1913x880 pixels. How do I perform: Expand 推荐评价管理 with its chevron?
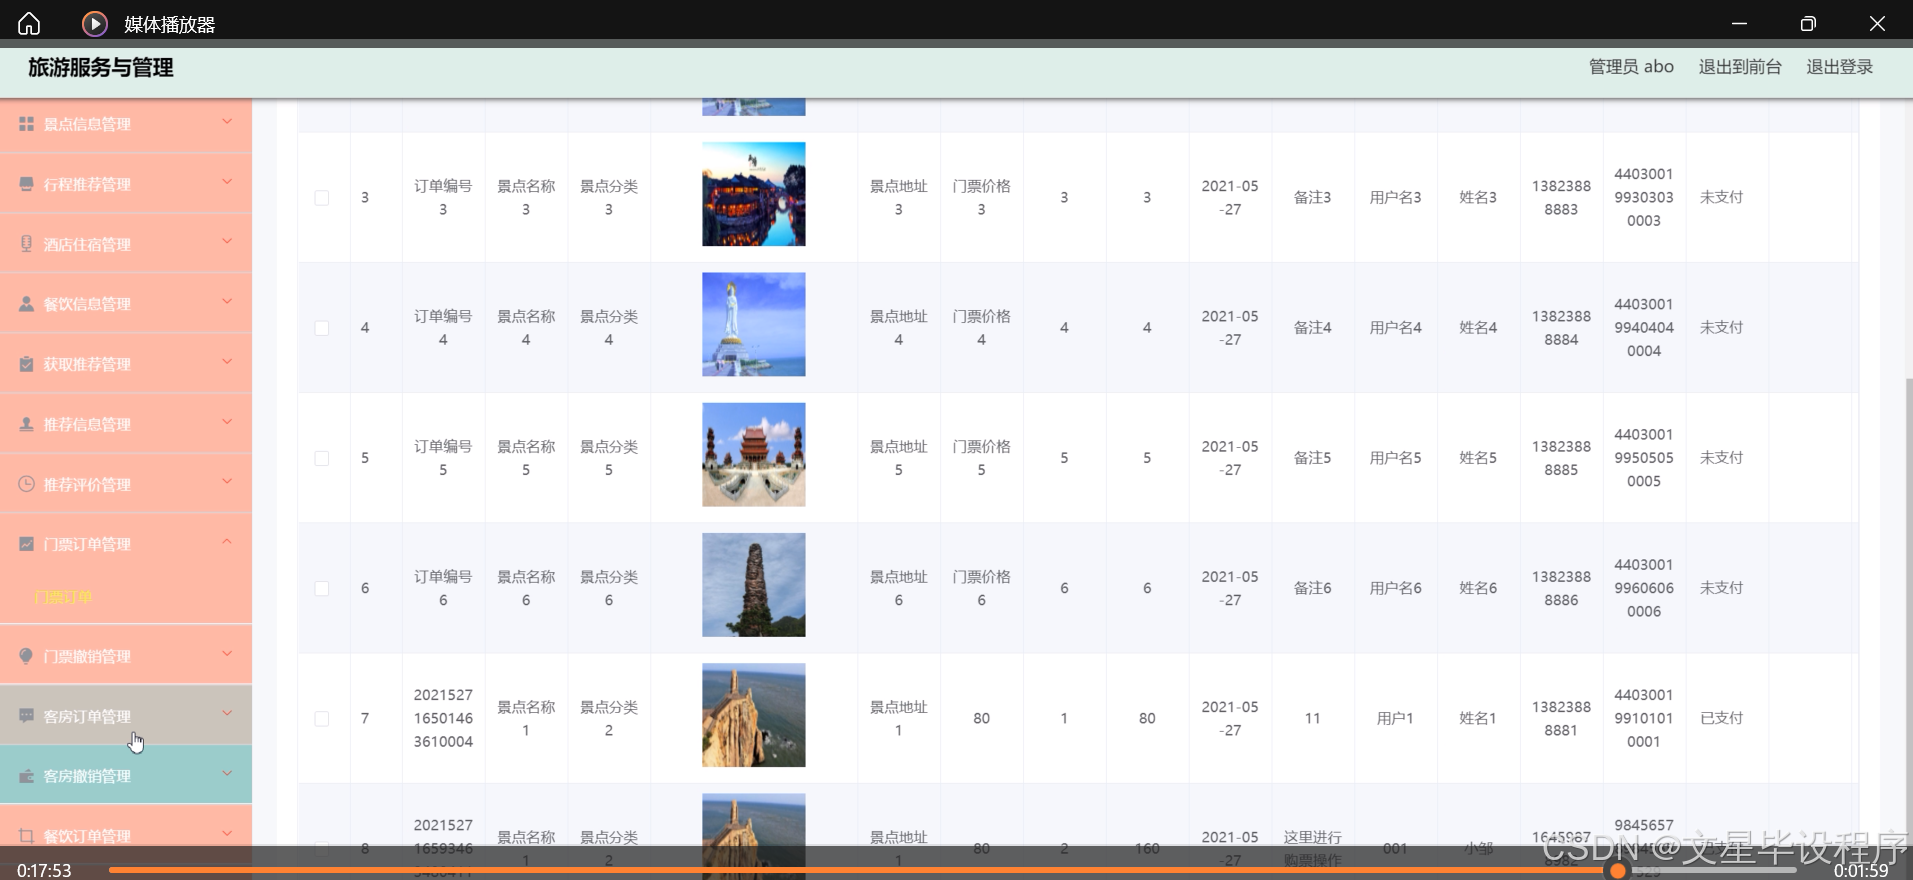[227, 482]
